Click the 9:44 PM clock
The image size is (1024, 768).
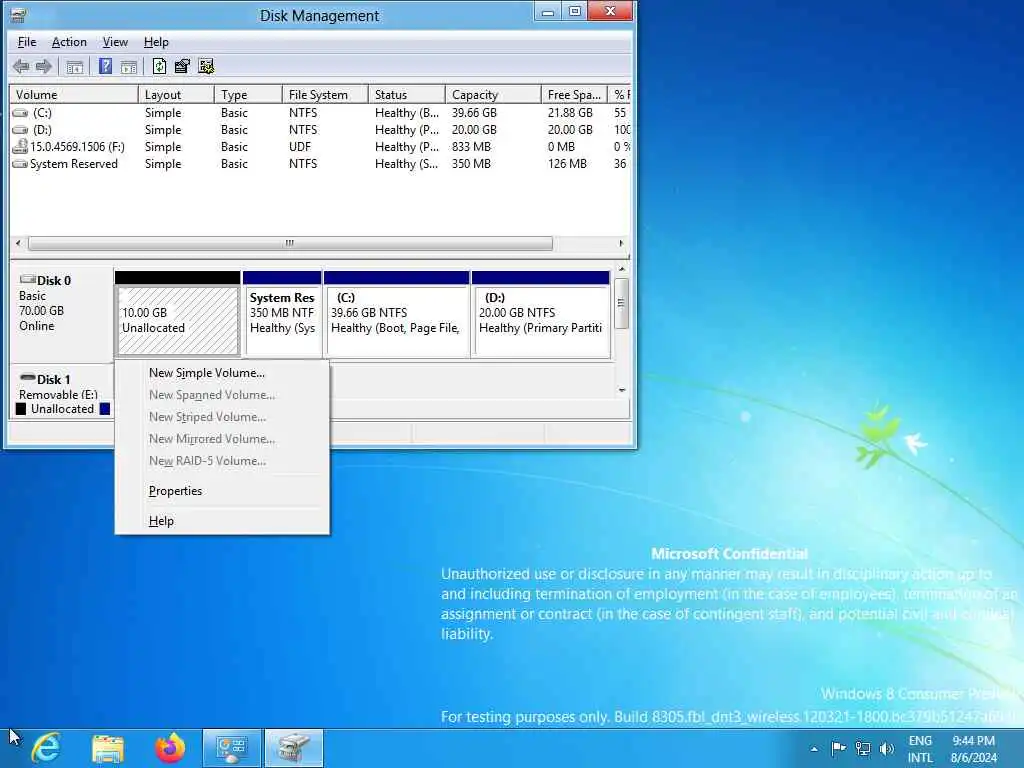tap(973, 741)
